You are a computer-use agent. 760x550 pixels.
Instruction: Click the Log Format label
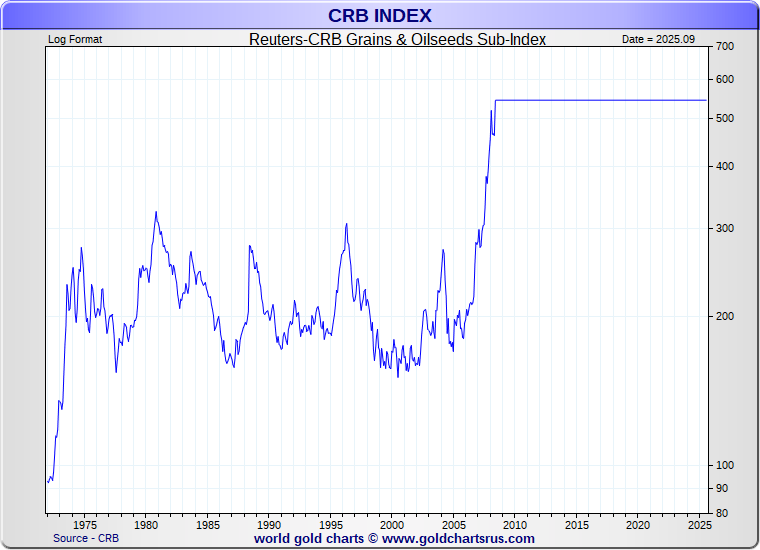pyautogui.click(x=75, y=39)
